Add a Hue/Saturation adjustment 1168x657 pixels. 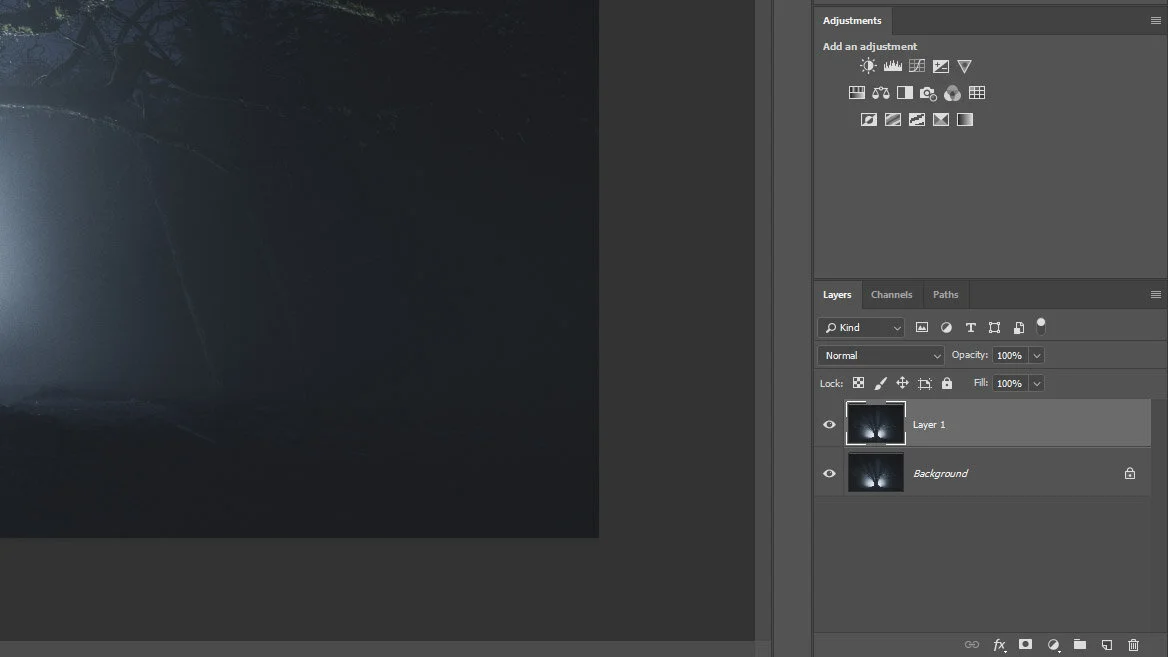(x=856, y=92)
